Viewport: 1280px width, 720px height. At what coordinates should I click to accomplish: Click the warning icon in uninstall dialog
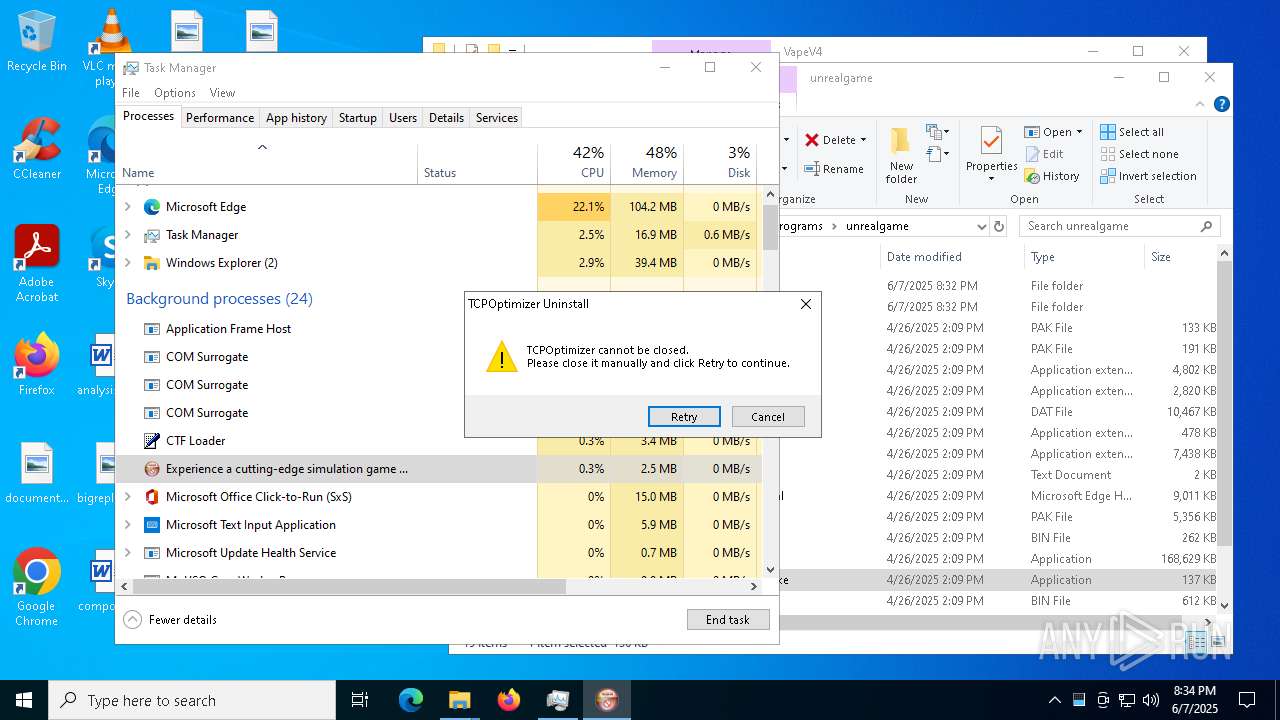502,356
